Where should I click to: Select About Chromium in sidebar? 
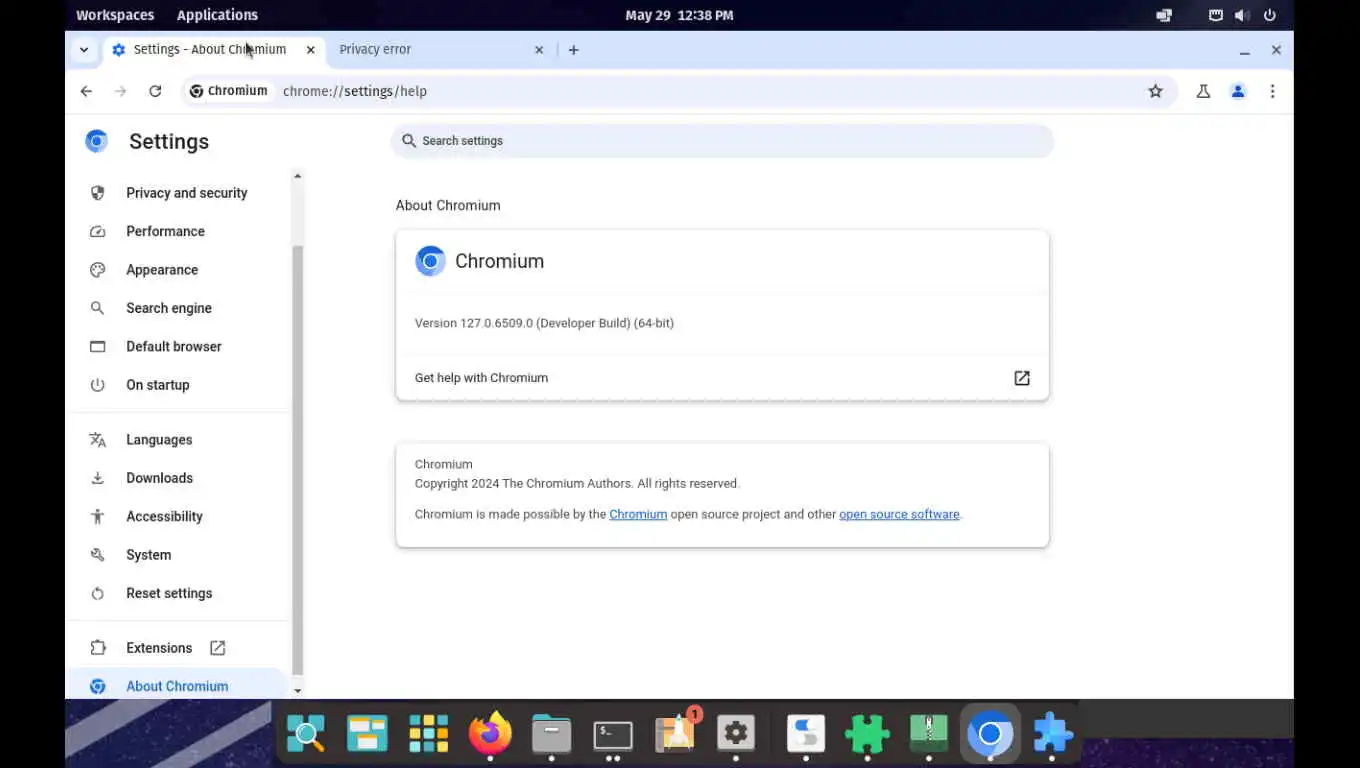tap(178, 686)
